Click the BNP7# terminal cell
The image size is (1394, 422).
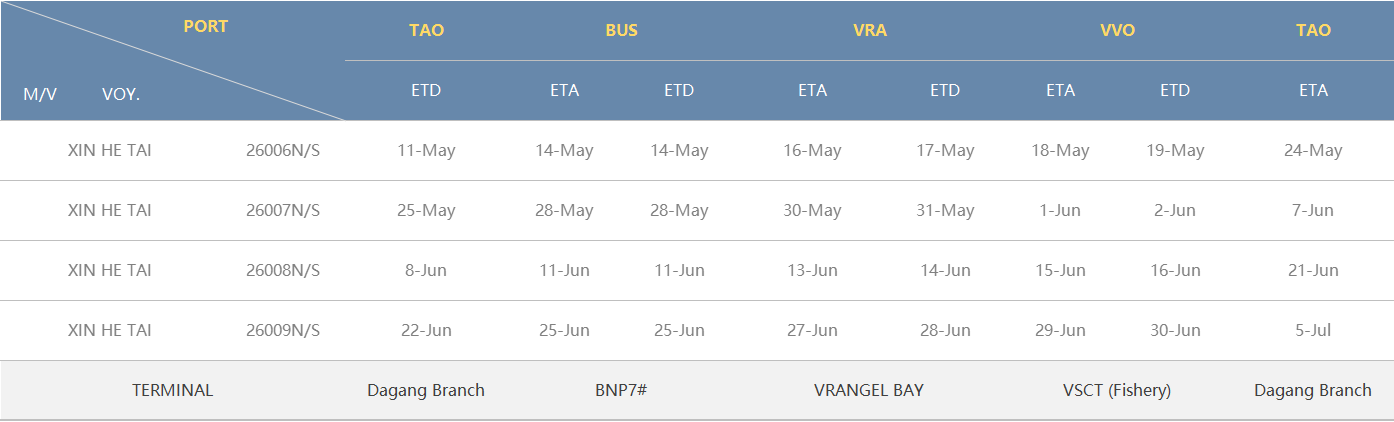pyautogui.click(x=621, y=391)
